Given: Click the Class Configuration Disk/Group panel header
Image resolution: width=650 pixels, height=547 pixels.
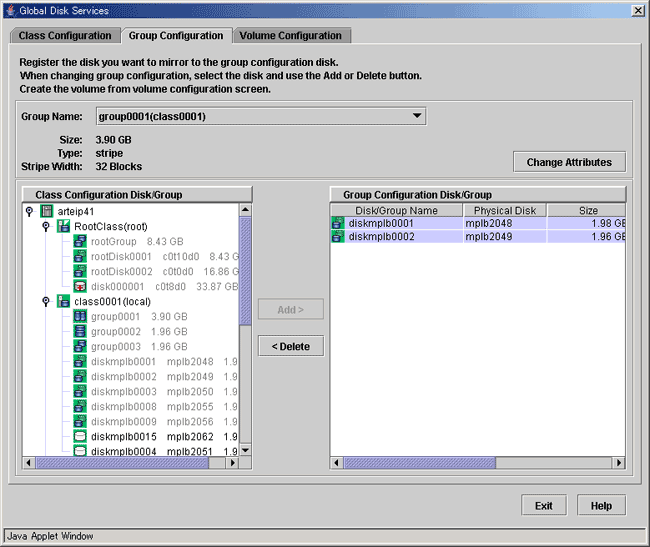Looking at the screenshot, I should (137, 194).
